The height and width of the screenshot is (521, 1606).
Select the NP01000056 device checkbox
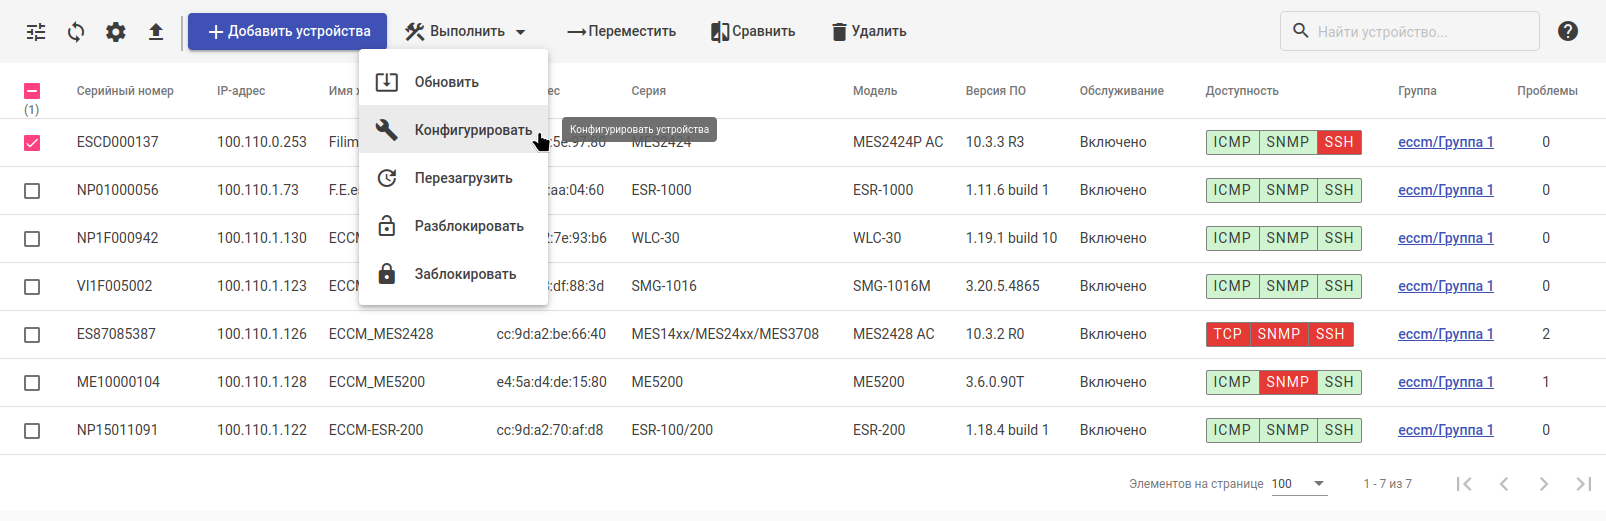pyautogui.click(x=32, y=191)
